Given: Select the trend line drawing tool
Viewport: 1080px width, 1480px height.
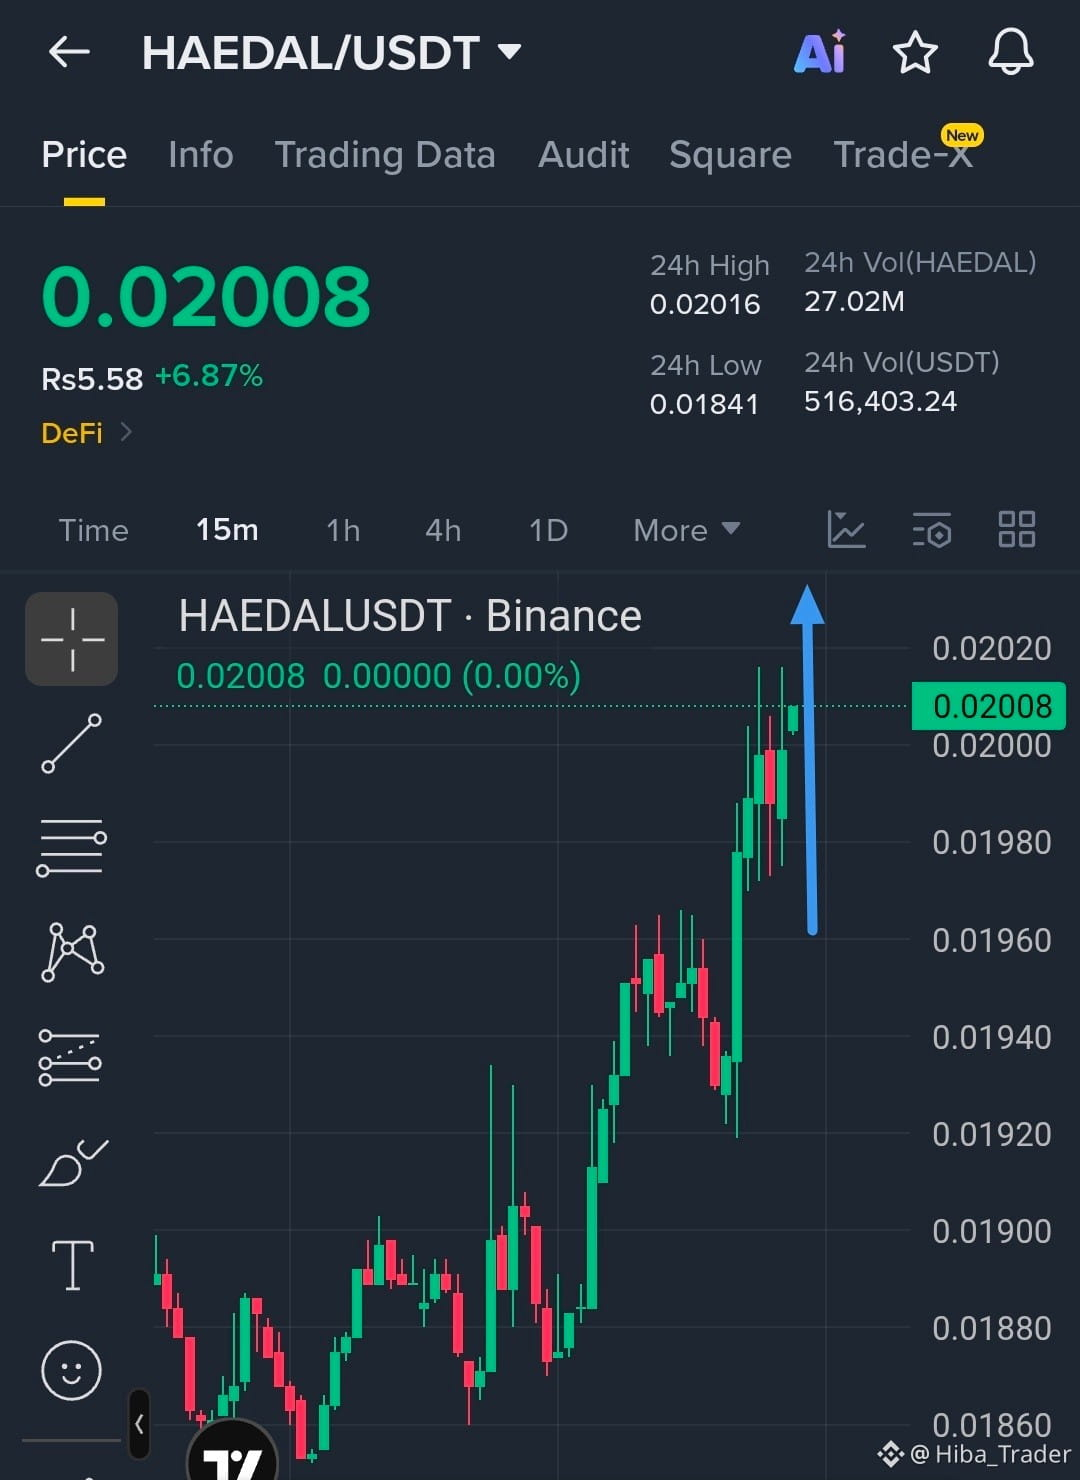Looking at the screenshot, I should [x=72, y=743].
